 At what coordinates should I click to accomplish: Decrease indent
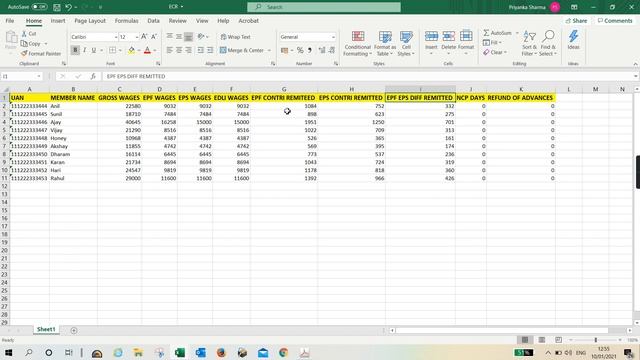click(200, 50)
